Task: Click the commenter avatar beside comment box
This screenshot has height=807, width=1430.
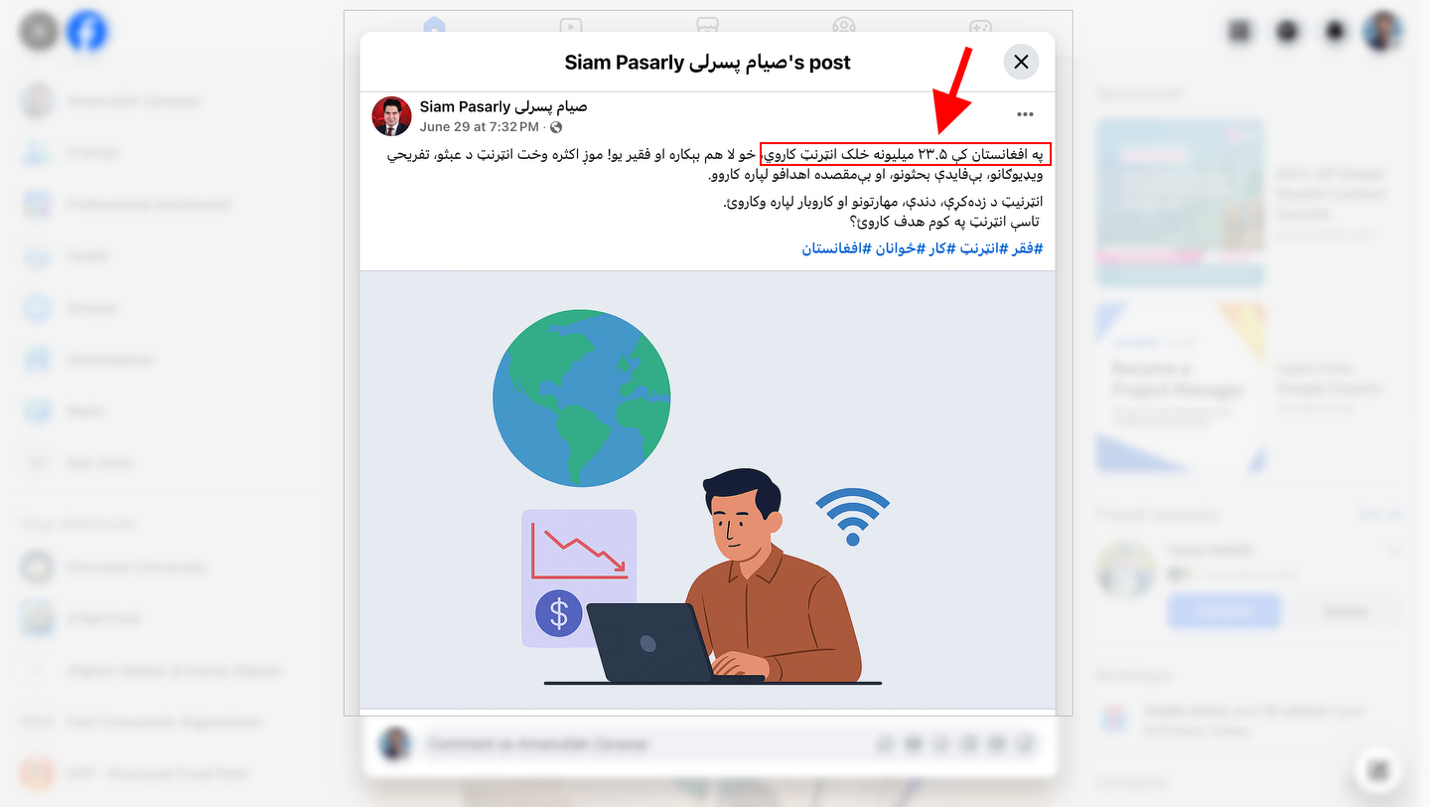Action: point(395,744)
